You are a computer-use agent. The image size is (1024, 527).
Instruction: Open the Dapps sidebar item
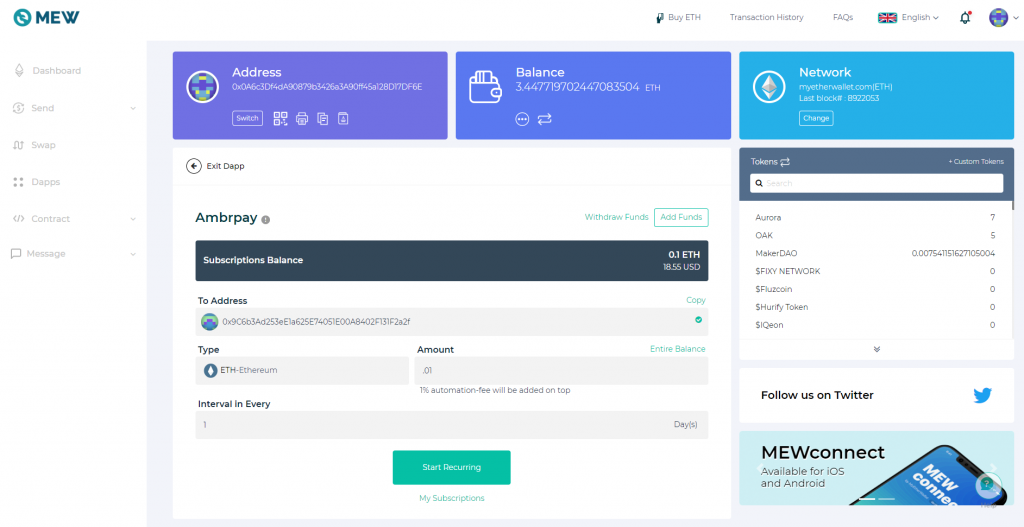(37, 182)
